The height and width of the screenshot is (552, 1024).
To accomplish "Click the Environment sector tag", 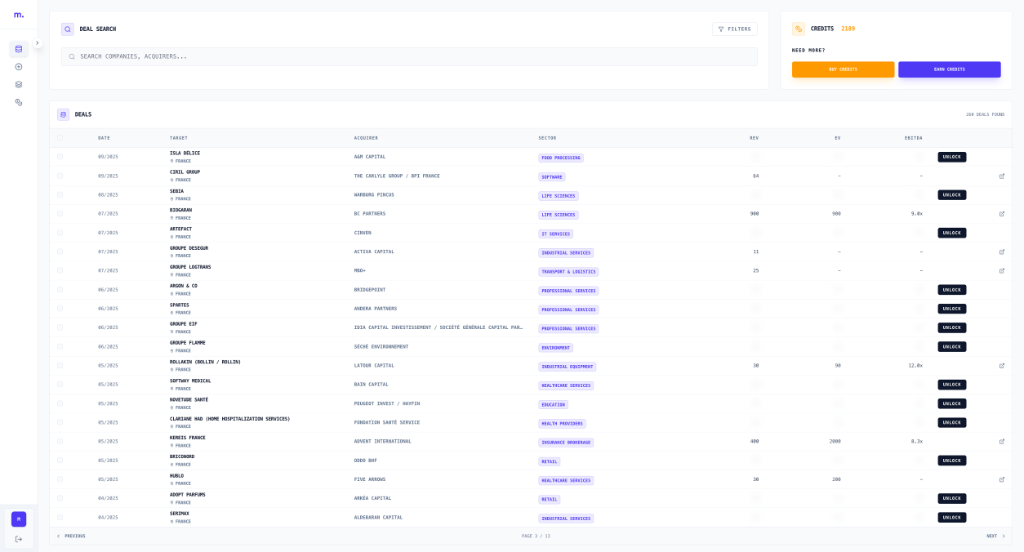I will [556, 348].
